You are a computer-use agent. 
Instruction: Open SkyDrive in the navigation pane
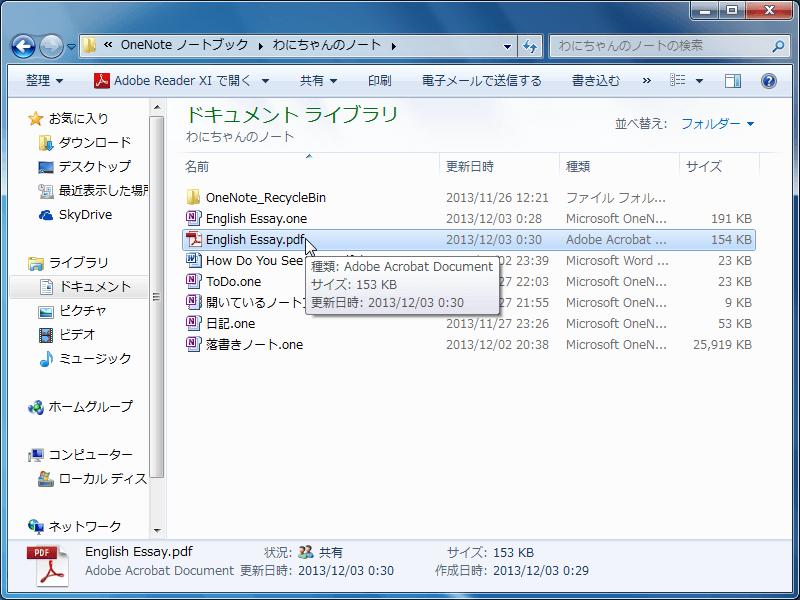click(x=76, y=215)
